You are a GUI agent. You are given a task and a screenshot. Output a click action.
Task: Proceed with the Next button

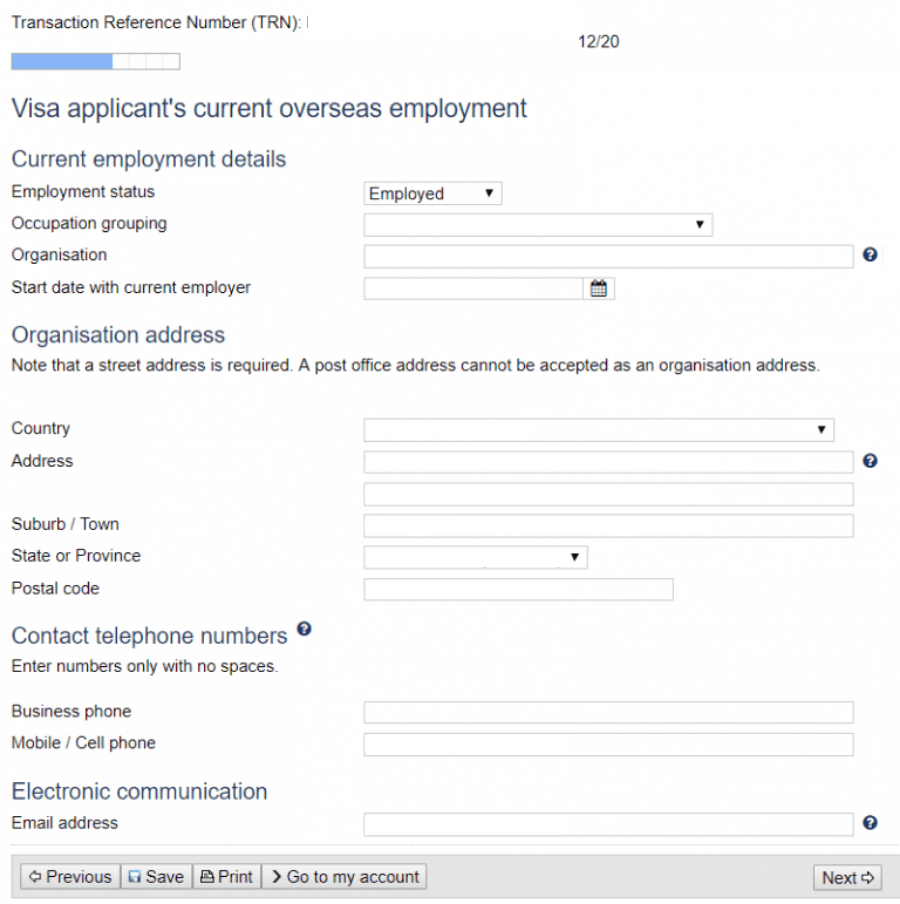click(847, 878)
